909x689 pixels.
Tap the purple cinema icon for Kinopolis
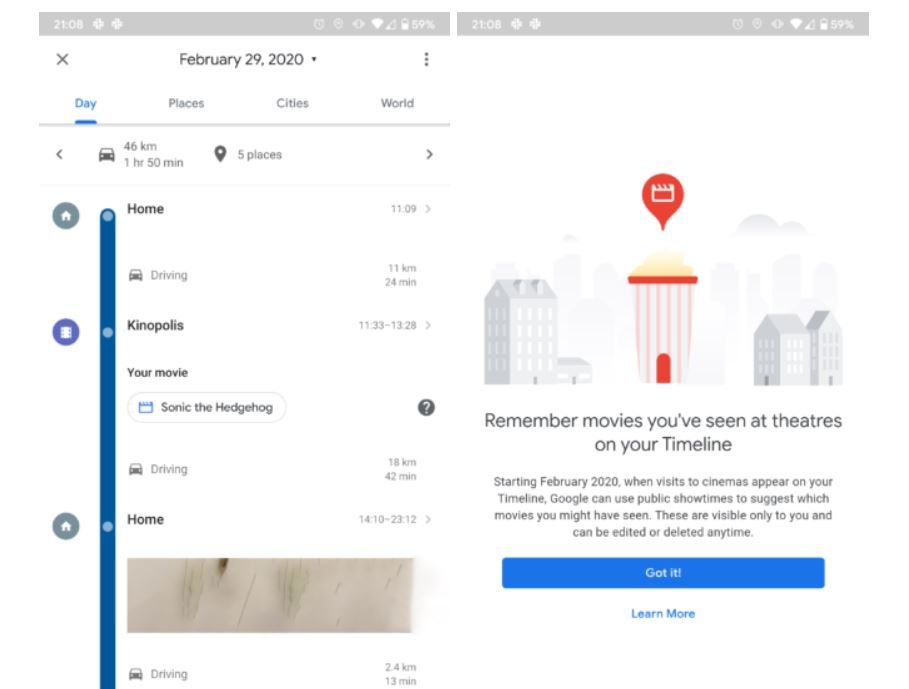coord(66,332)
